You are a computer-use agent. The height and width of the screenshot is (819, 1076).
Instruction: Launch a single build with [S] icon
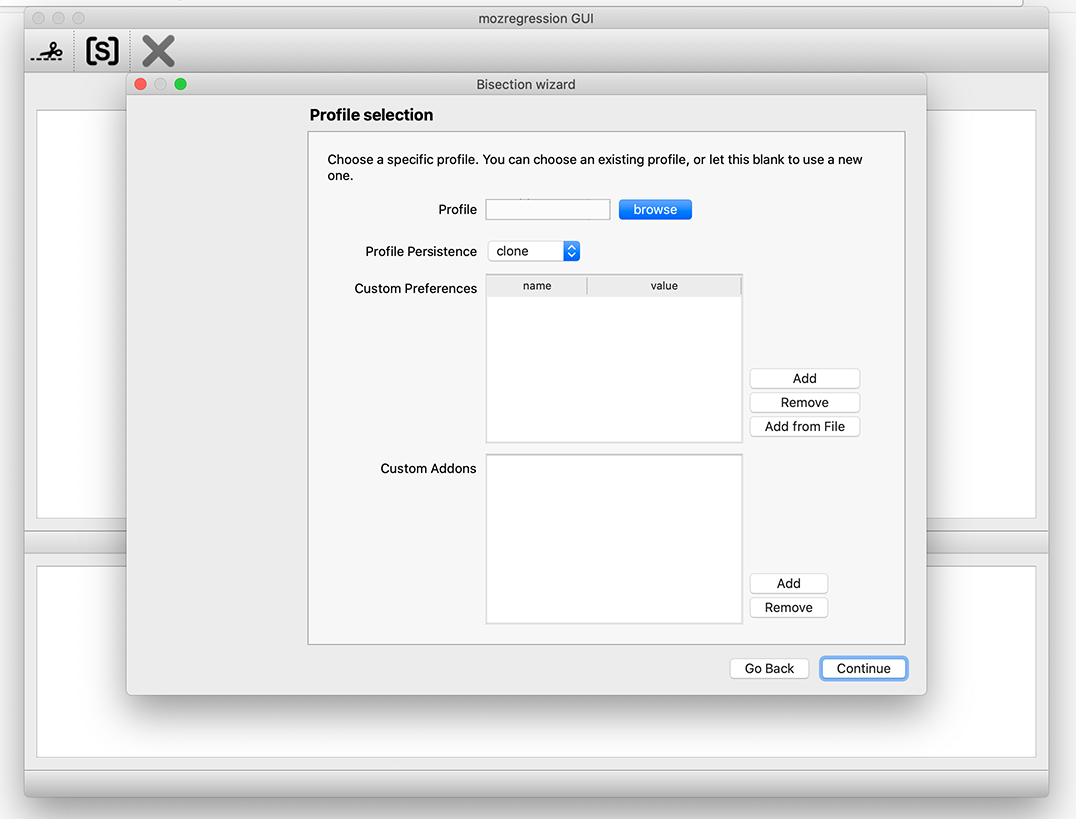(102, 51)
